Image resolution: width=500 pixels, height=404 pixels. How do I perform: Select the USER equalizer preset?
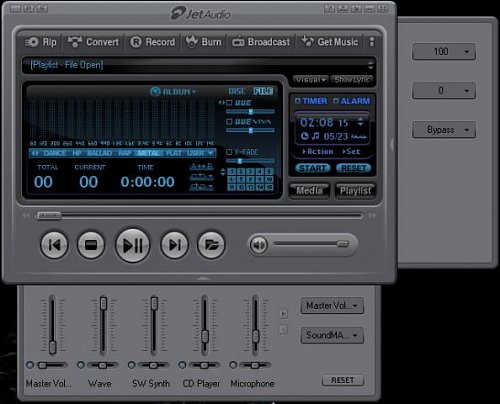coord(196,153)
